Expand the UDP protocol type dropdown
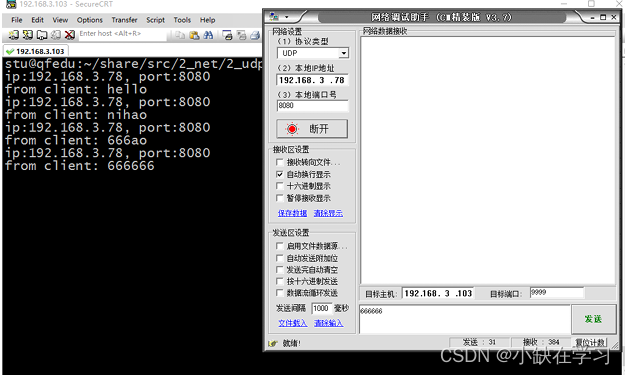625x375 pixels. [x=344, y=53]
